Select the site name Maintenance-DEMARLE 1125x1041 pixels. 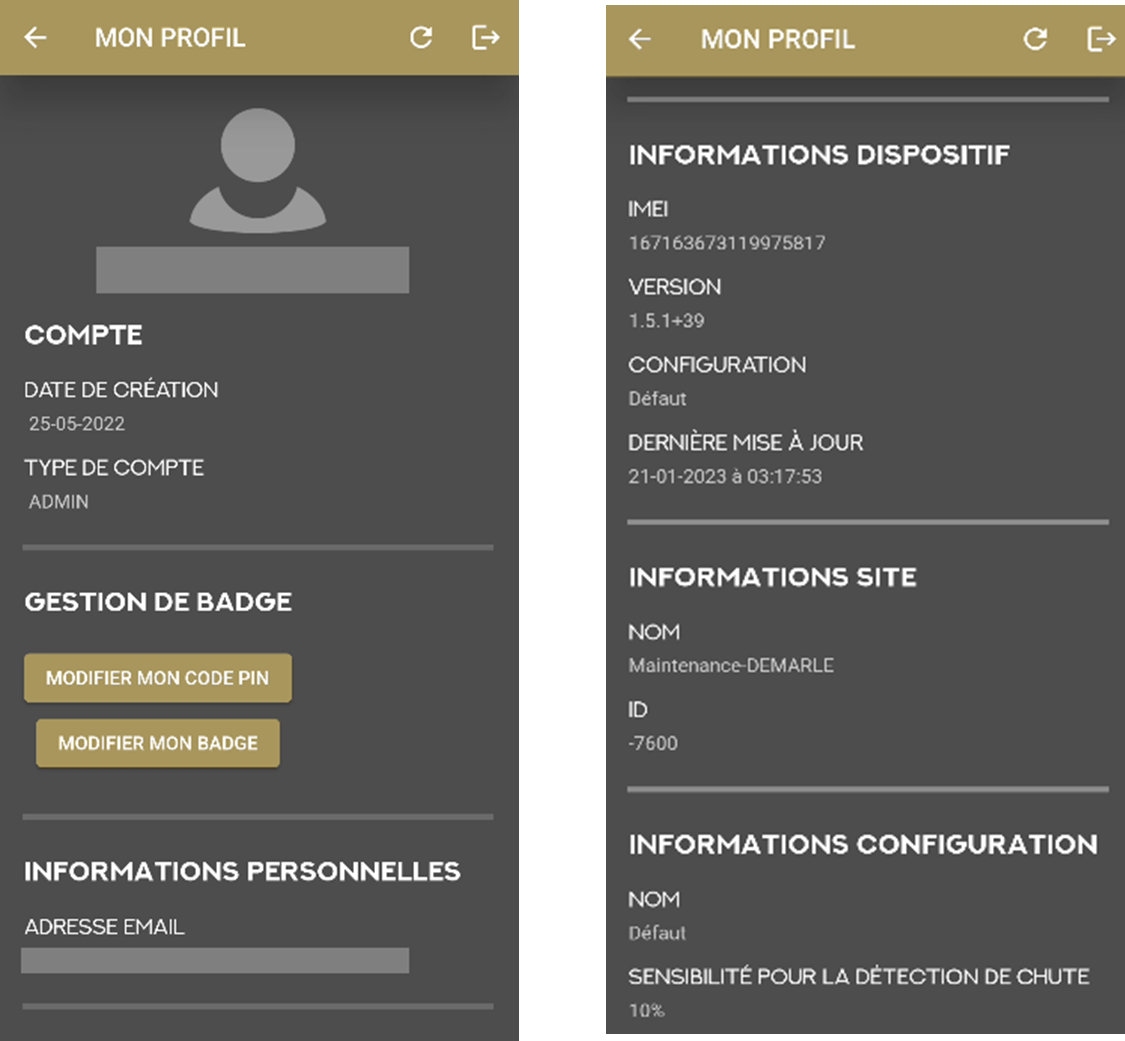[730, 665]
